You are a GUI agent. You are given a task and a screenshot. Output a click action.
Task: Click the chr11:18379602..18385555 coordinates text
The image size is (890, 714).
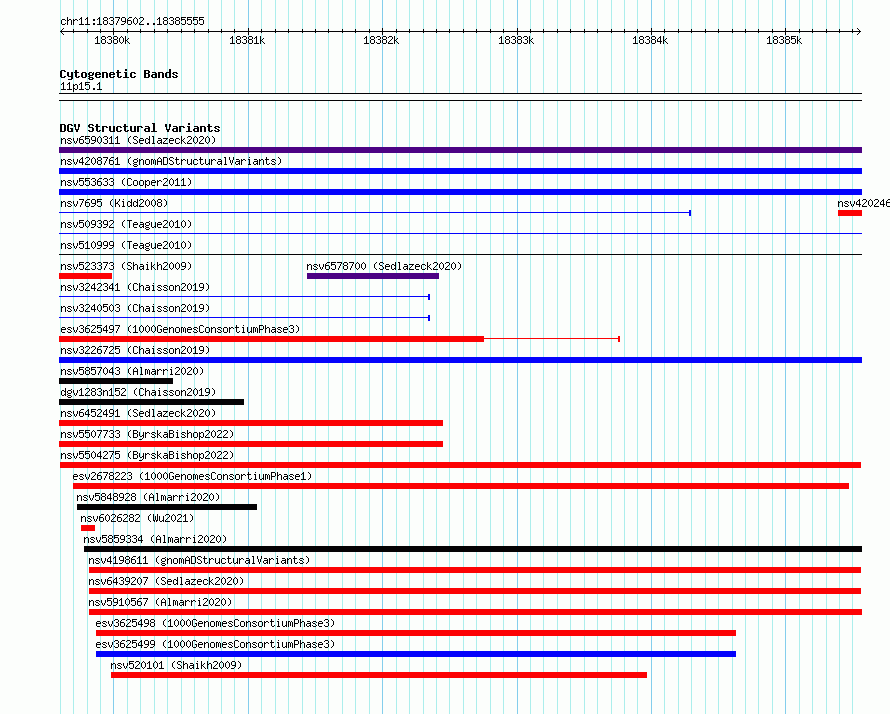coord(132,22)
